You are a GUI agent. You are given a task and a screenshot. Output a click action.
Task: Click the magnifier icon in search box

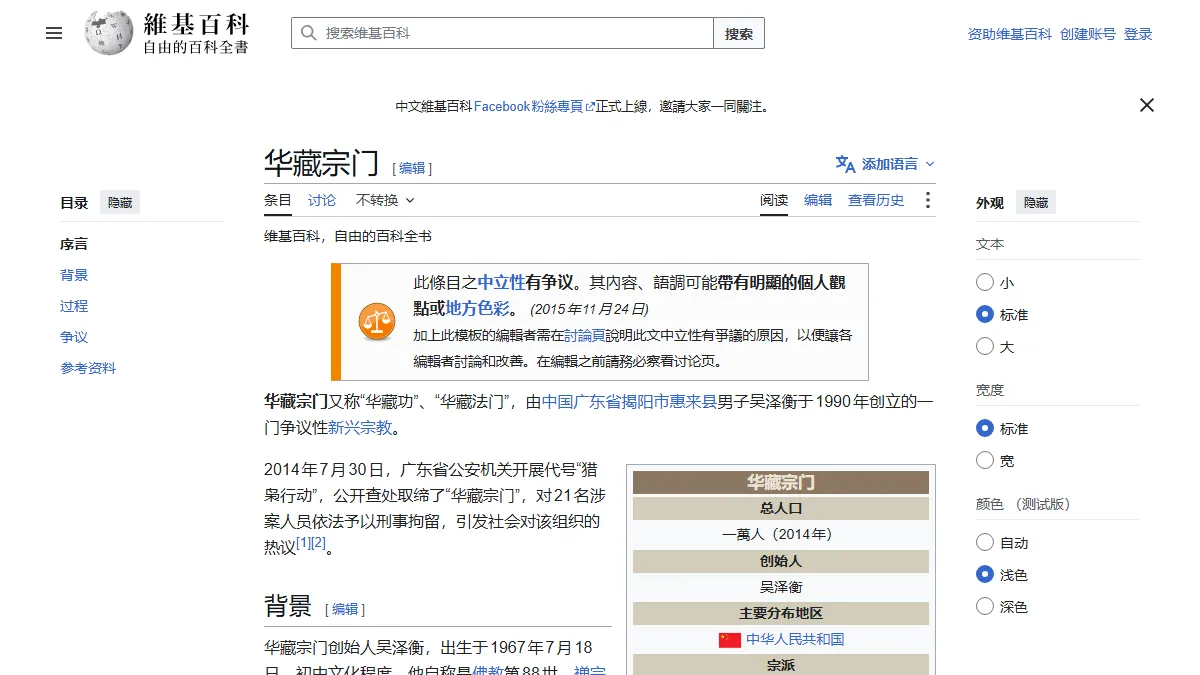coord(309,33)
